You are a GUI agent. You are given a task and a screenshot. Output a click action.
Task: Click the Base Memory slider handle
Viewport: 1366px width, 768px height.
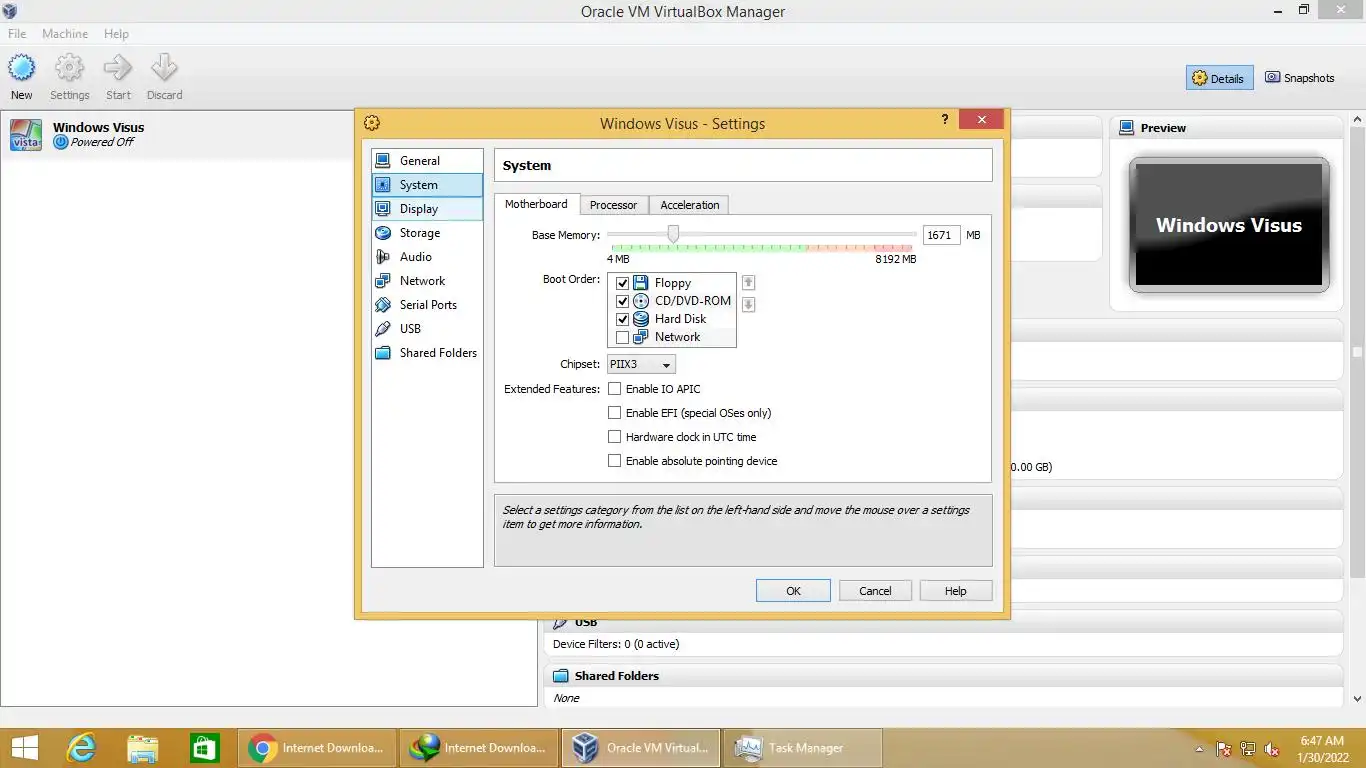point(673,234)
